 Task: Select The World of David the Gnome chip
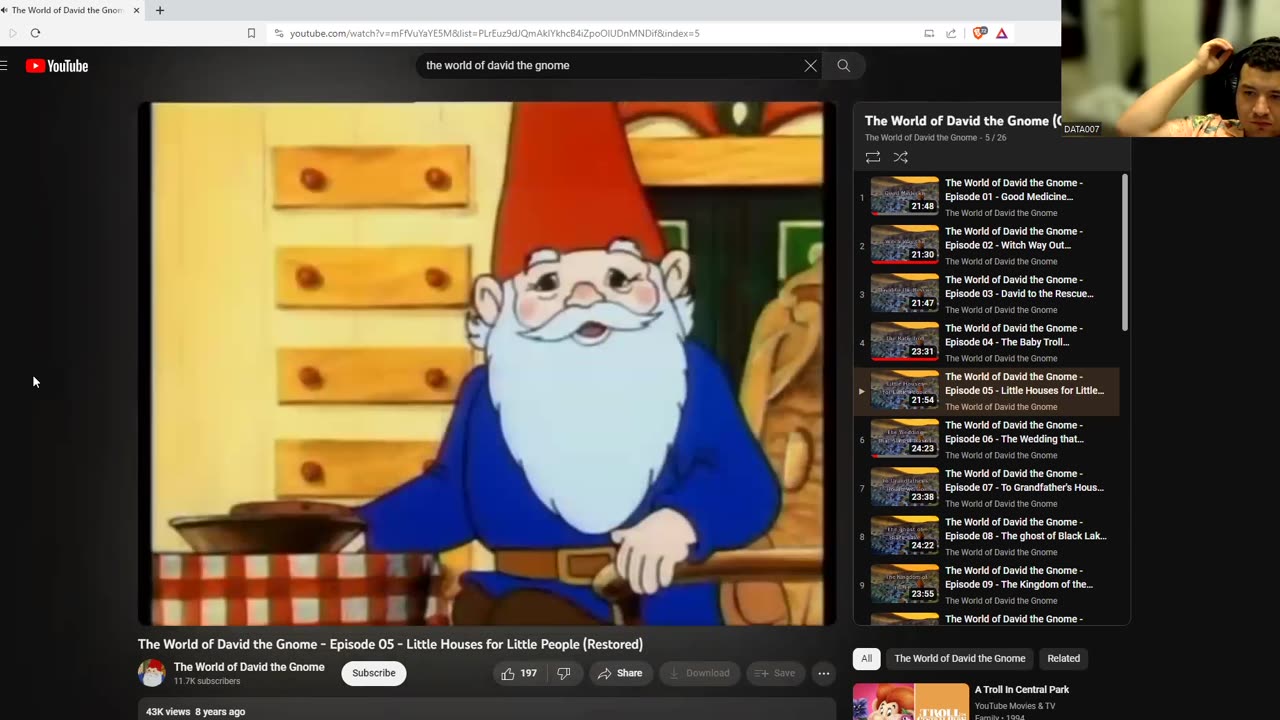tap(960, 658)
